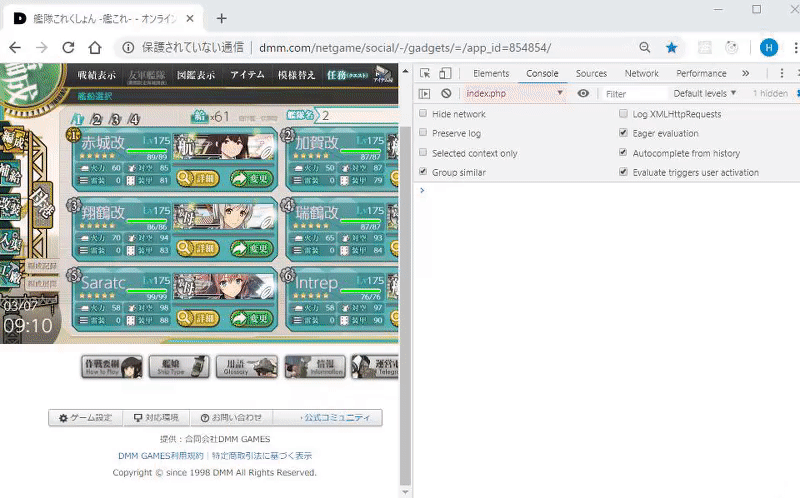This screenshot has width=800, height=498.
Task: Click the Glossary banner
Action: tap(247, 367)
